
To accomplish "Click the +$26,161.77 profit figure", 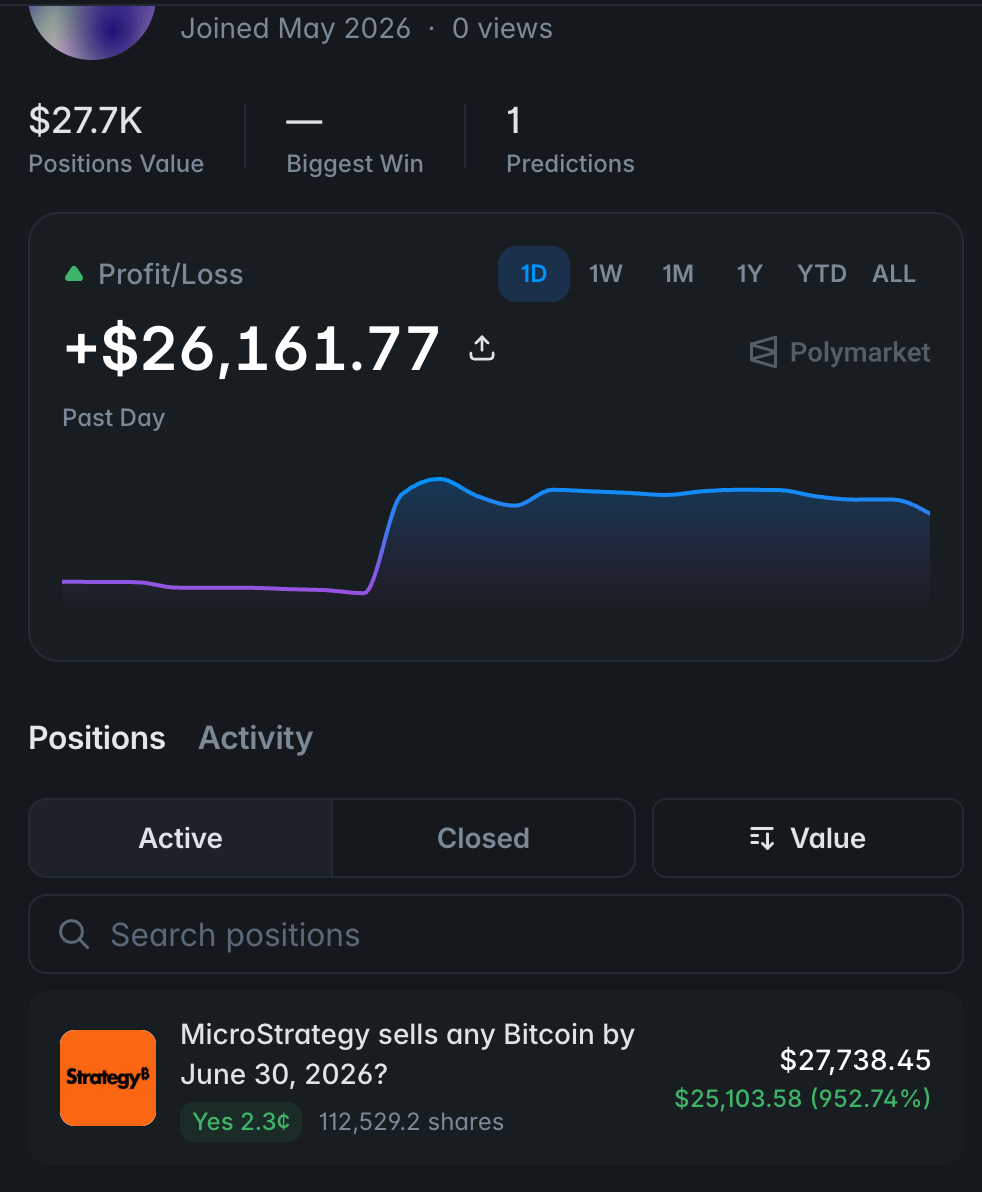I will tap(252, 349).
